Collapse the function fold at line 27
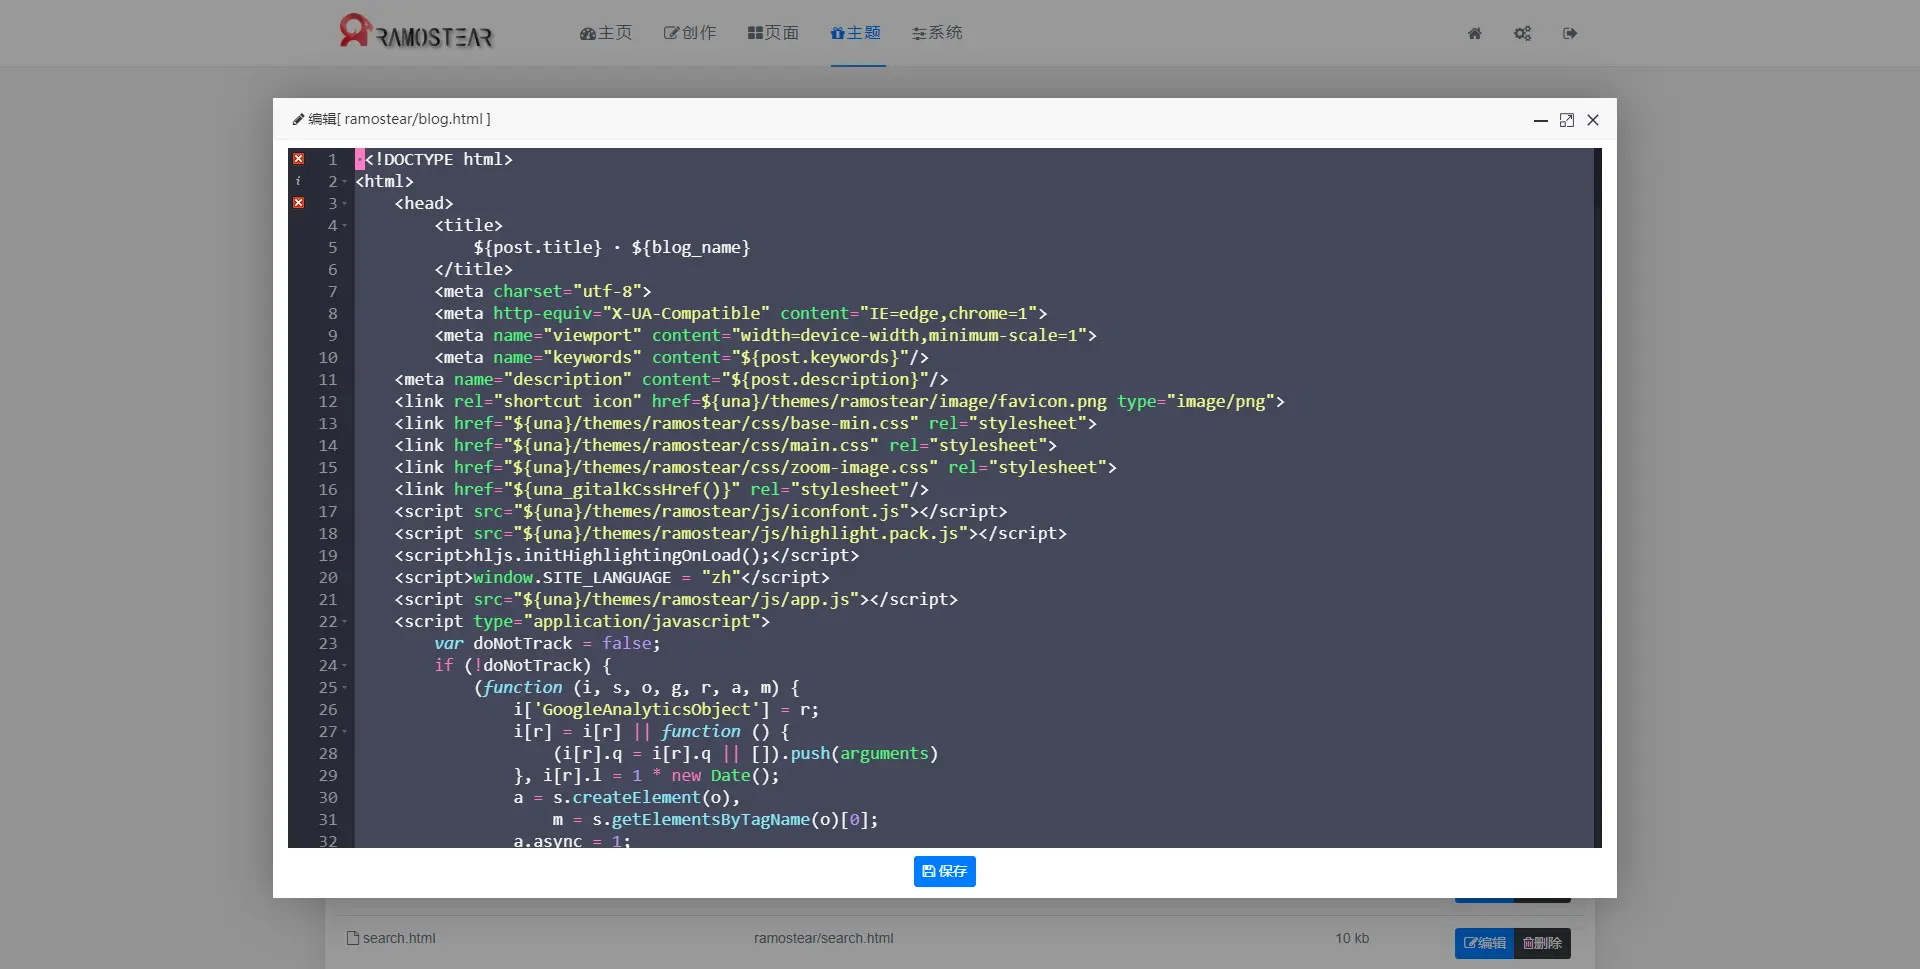The width and height of the screenshot is (1920, 969). click(x=345, y=732)
